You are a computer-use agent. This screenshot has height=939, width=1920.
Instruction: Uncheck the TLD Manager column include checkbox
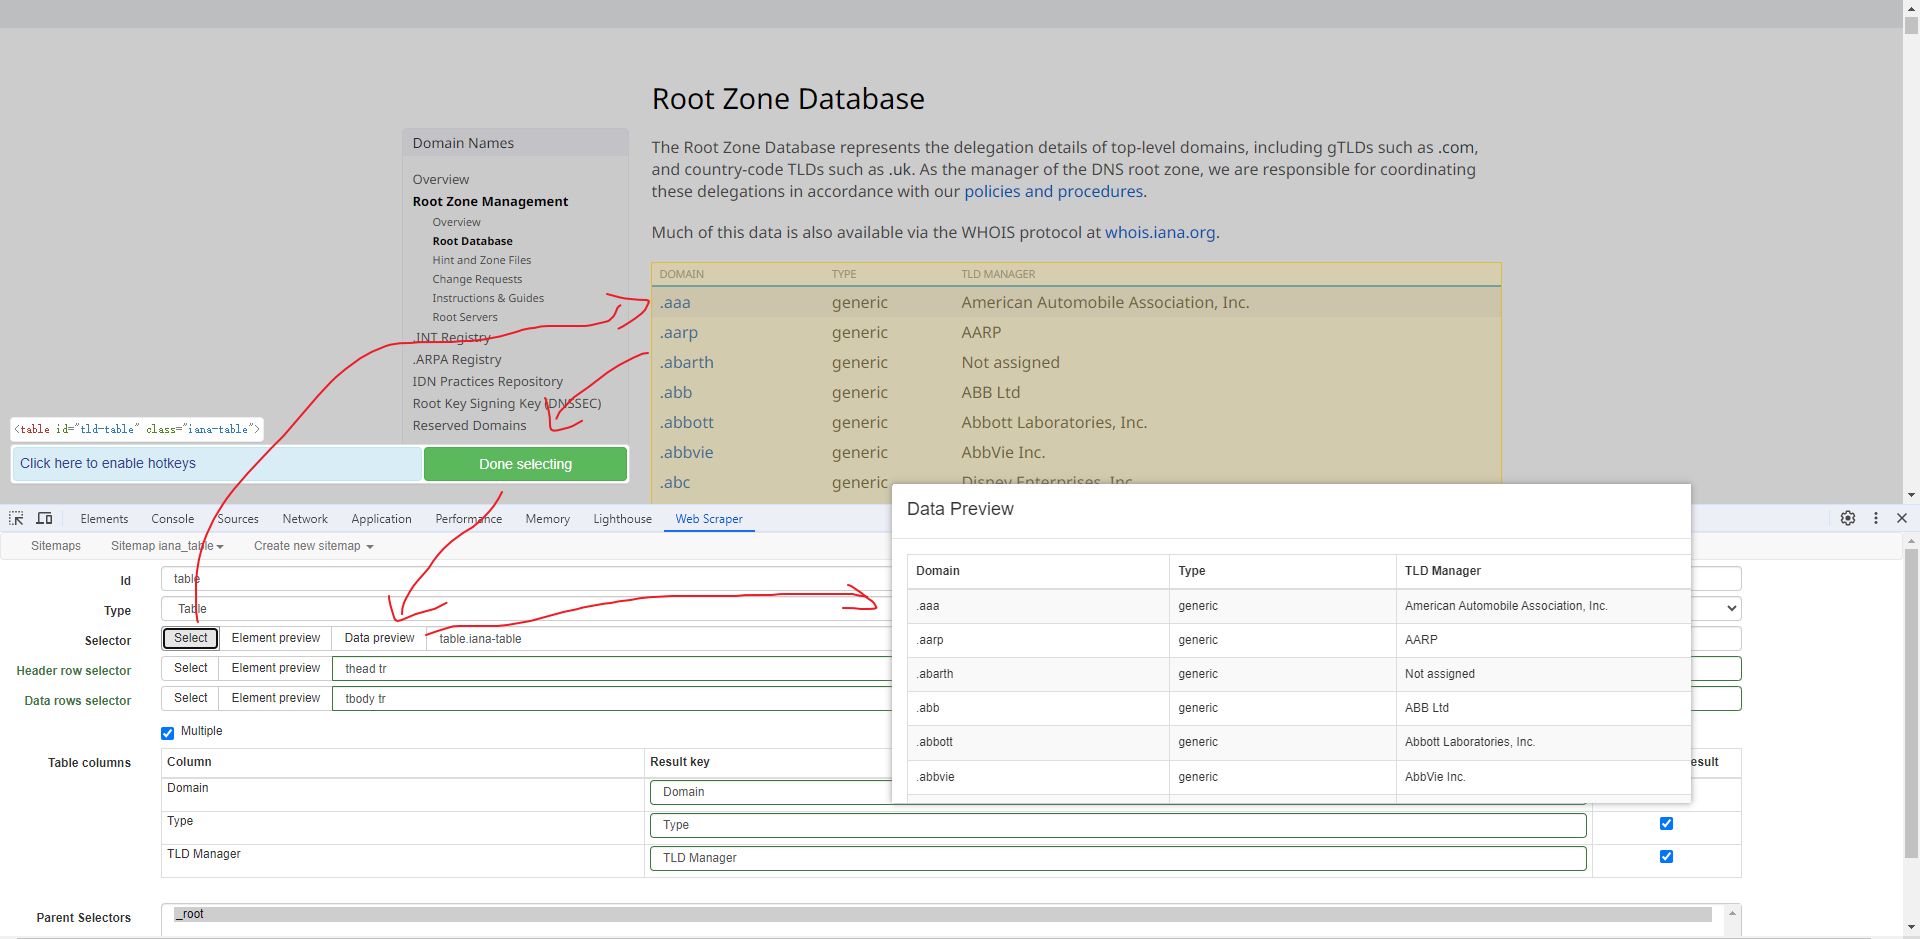1666,857
